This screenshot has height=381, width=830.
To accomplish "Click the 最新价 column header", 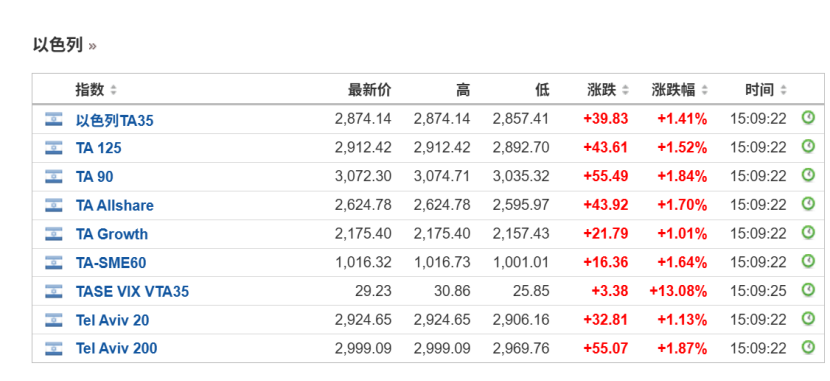I will point(369,90).
